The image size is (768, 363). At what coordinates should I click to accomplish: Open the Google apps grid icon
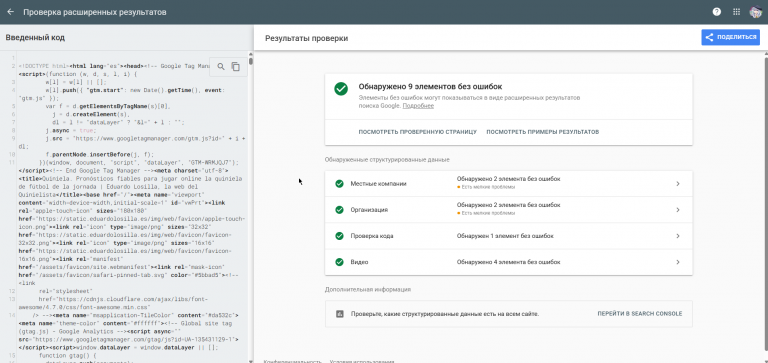[x=736, y=12]
